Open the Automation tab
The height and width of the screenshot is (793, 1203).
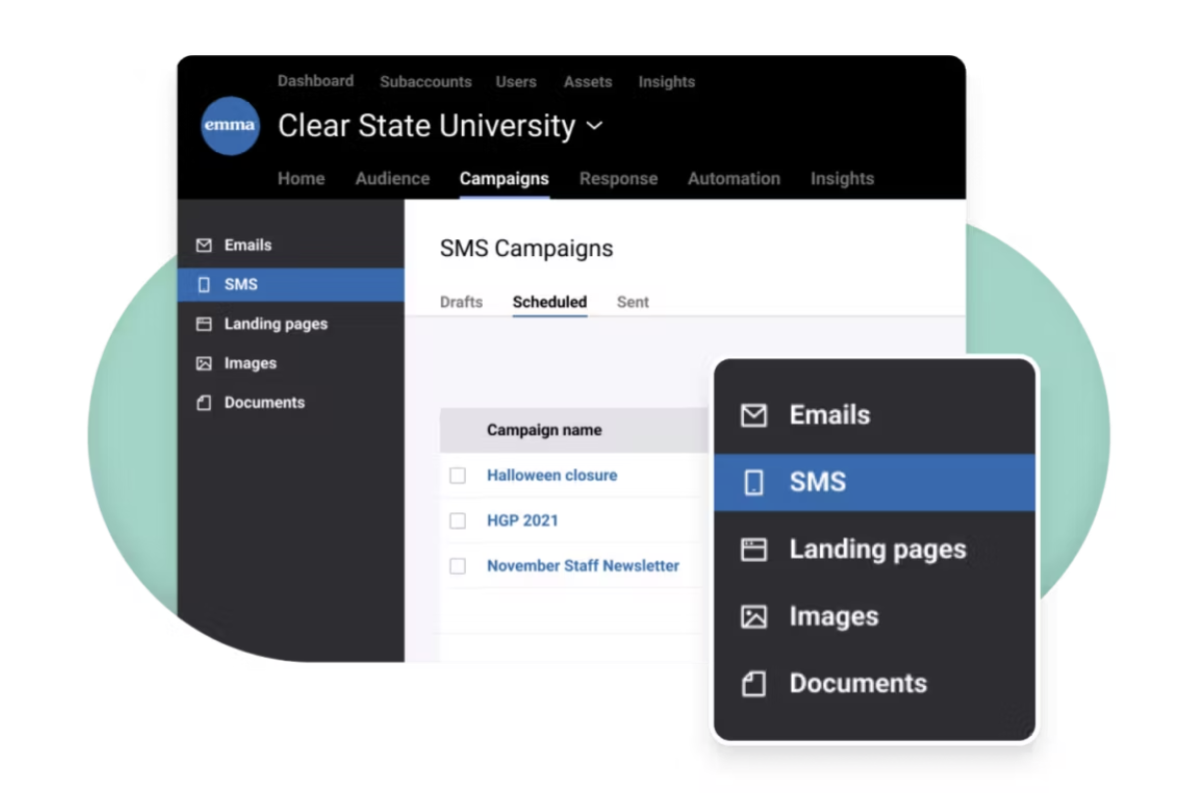[734, 179]
